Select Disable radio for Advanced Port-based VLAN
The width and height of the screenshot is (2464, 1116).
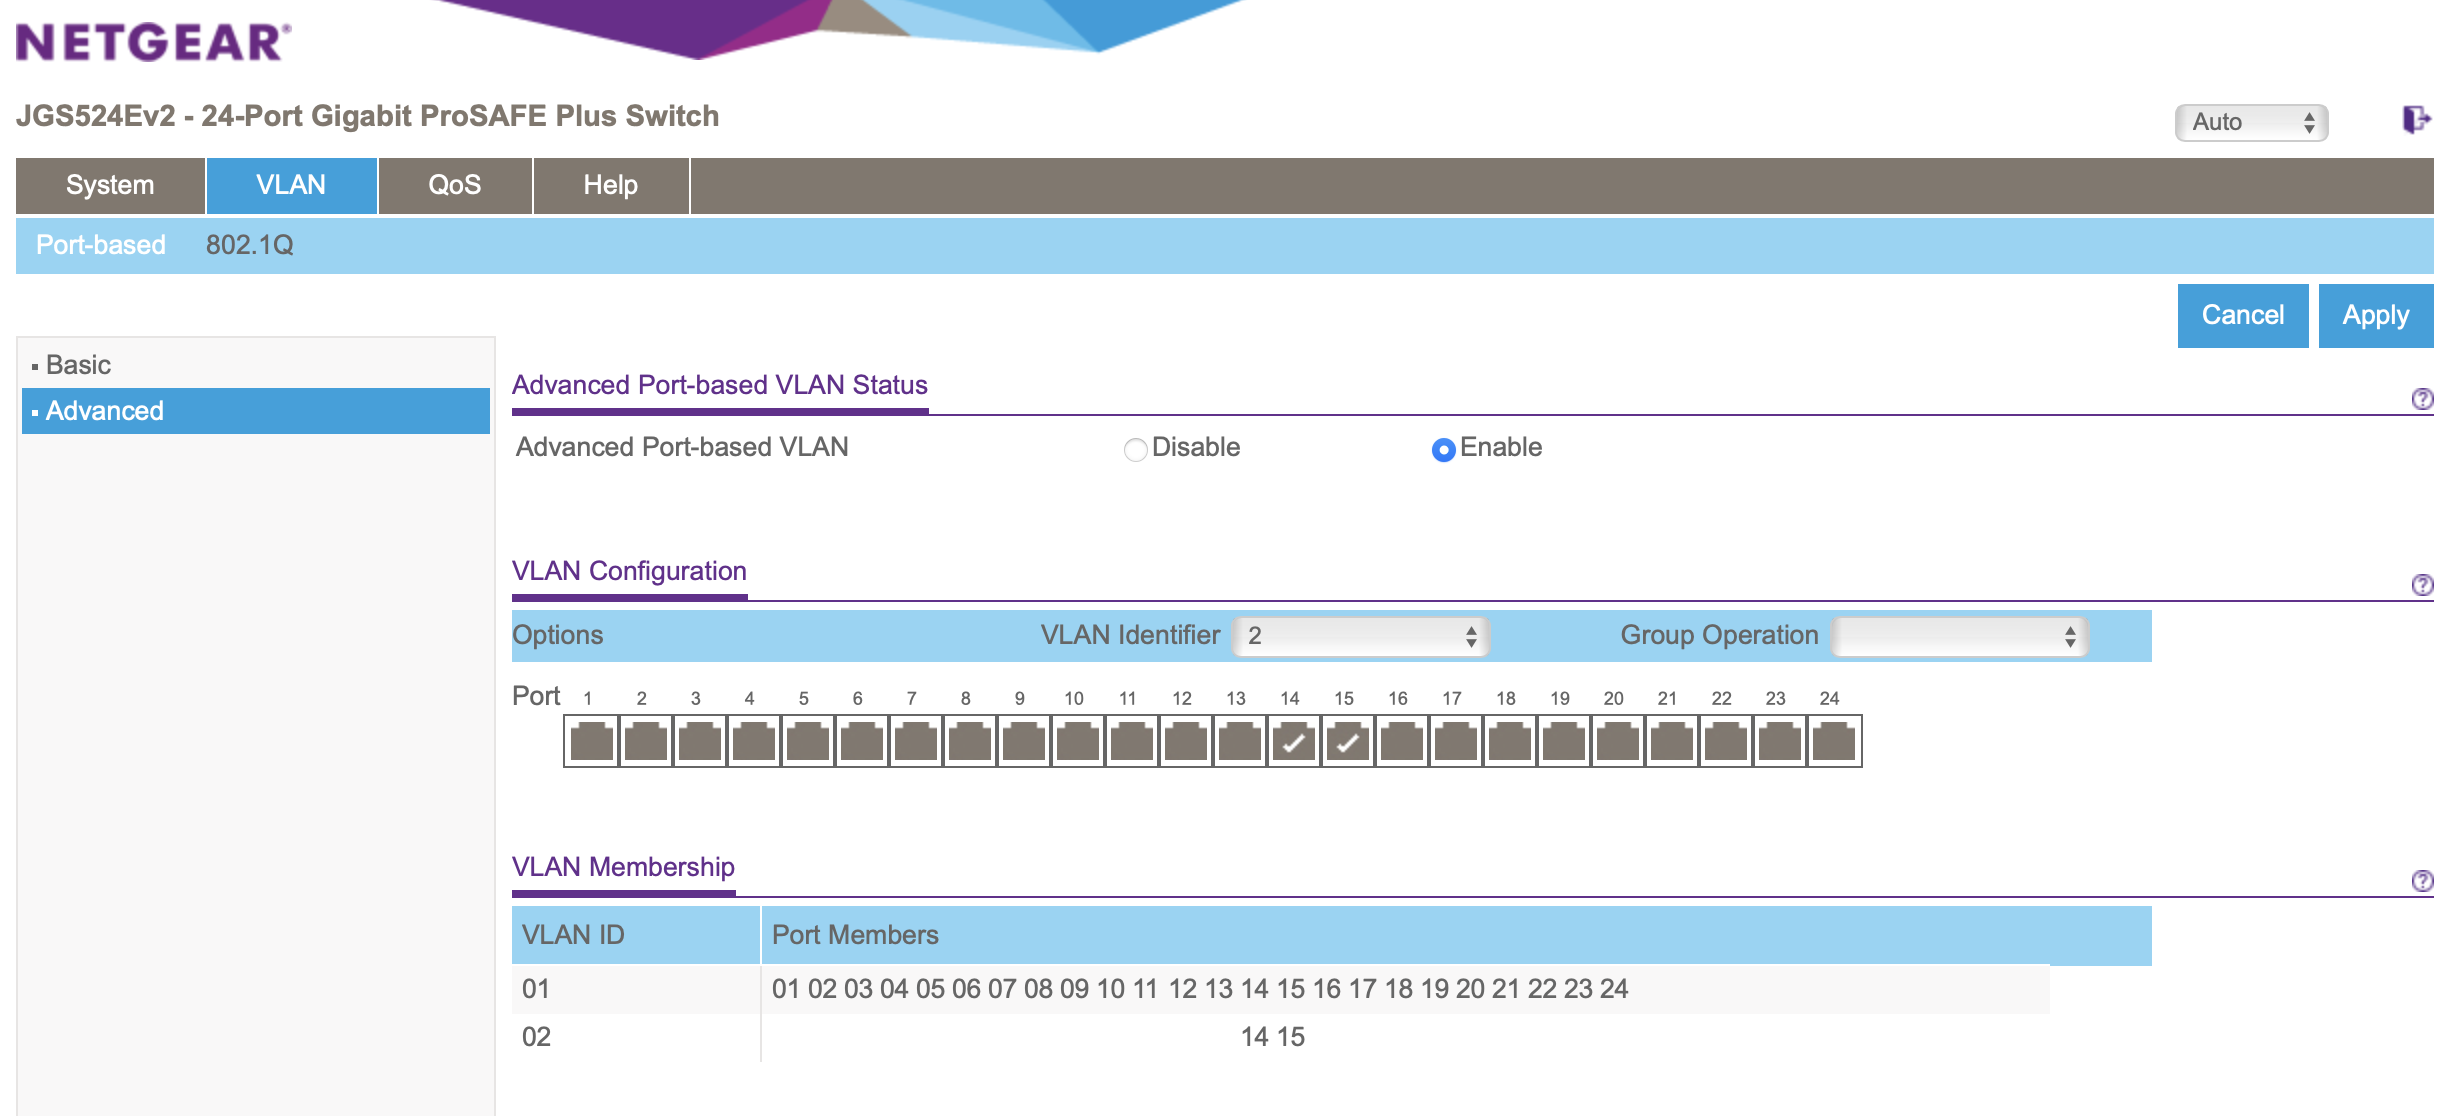click(x=1135, y=450)
